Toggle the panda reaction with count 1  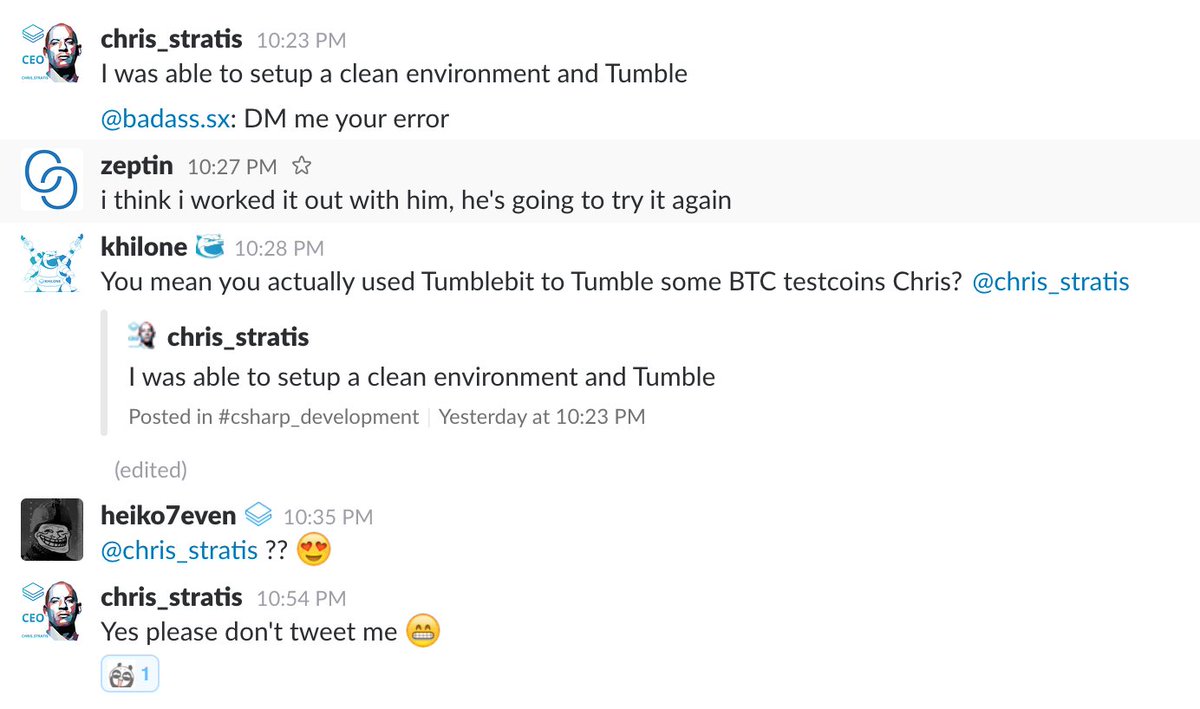pos(130,676)
